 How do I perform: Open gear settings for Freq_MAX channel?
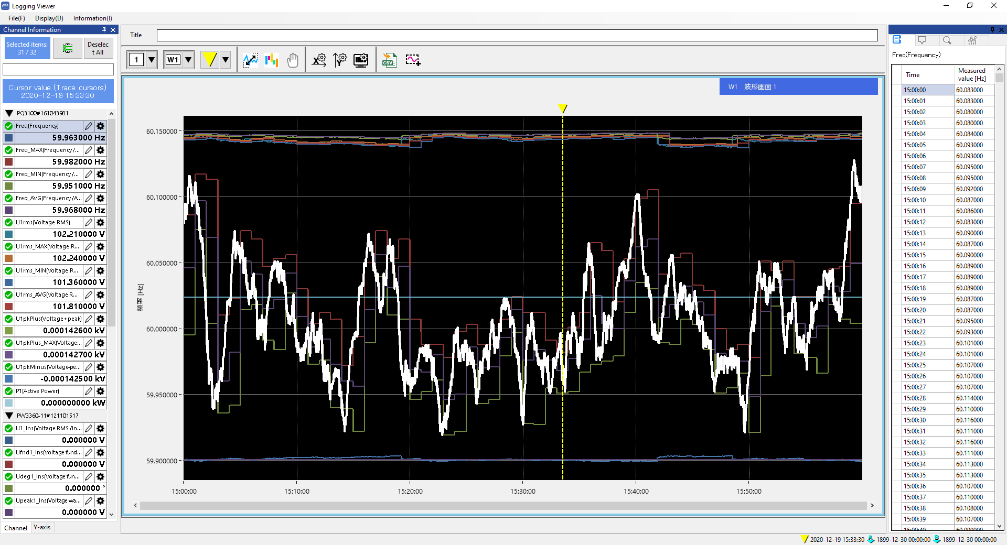coord(100,150)
